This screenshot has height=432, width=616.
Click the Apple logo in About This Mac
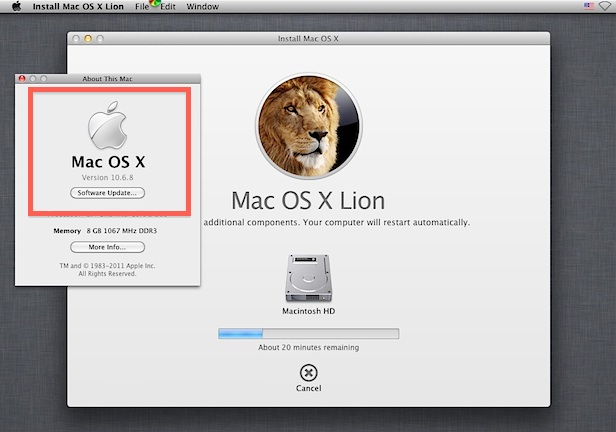pyautogui.click(x=107, y=125)
